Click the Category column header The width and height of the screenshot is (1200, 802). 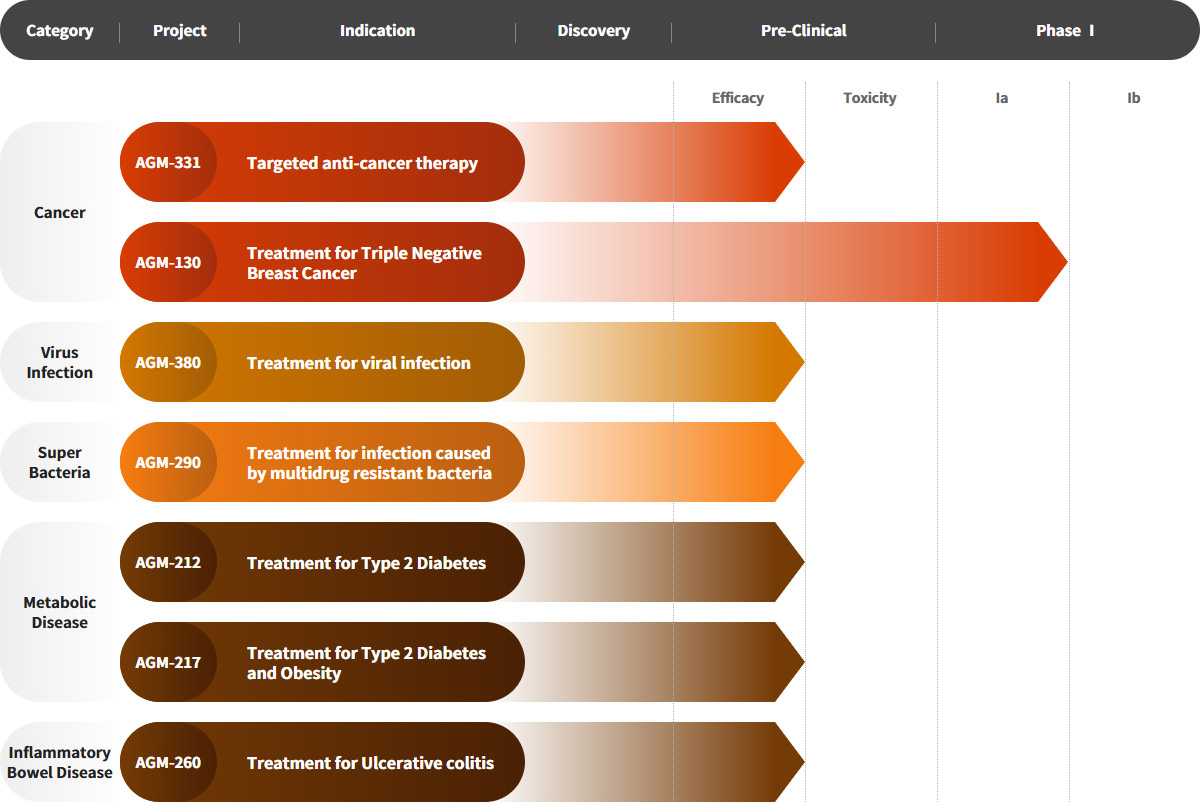point(60,31)
